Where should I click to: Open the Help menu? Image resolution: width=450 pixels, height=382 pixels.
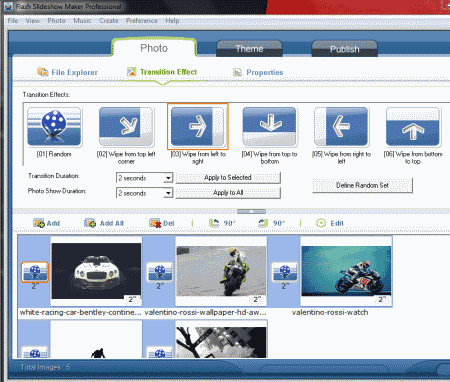point(172,21)
